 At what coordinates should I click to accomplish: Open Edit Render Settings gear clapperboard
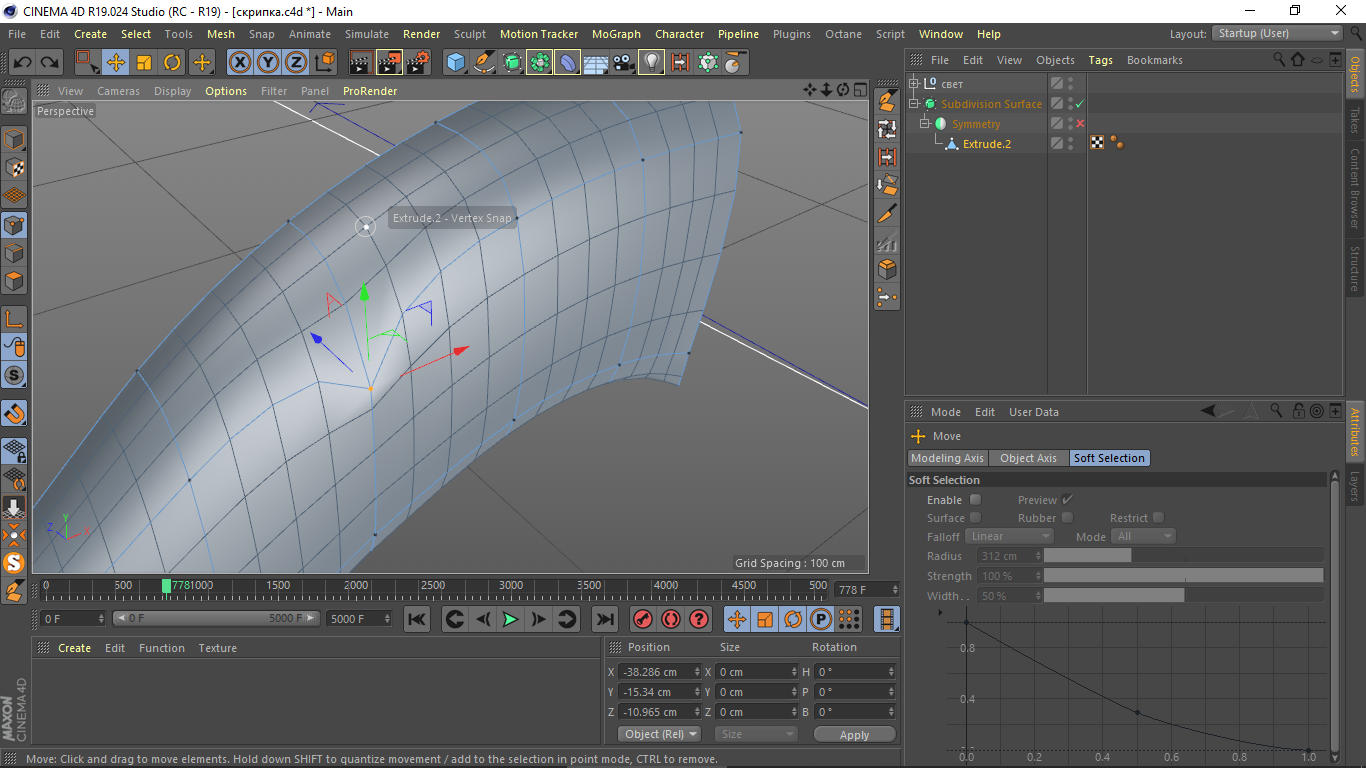(418, 62)
